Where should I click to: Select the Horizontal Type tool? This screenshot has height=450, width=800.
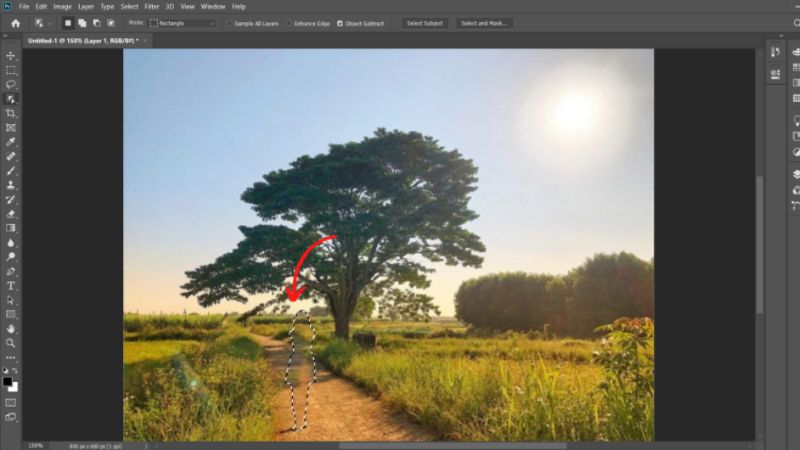coord(11,286)
